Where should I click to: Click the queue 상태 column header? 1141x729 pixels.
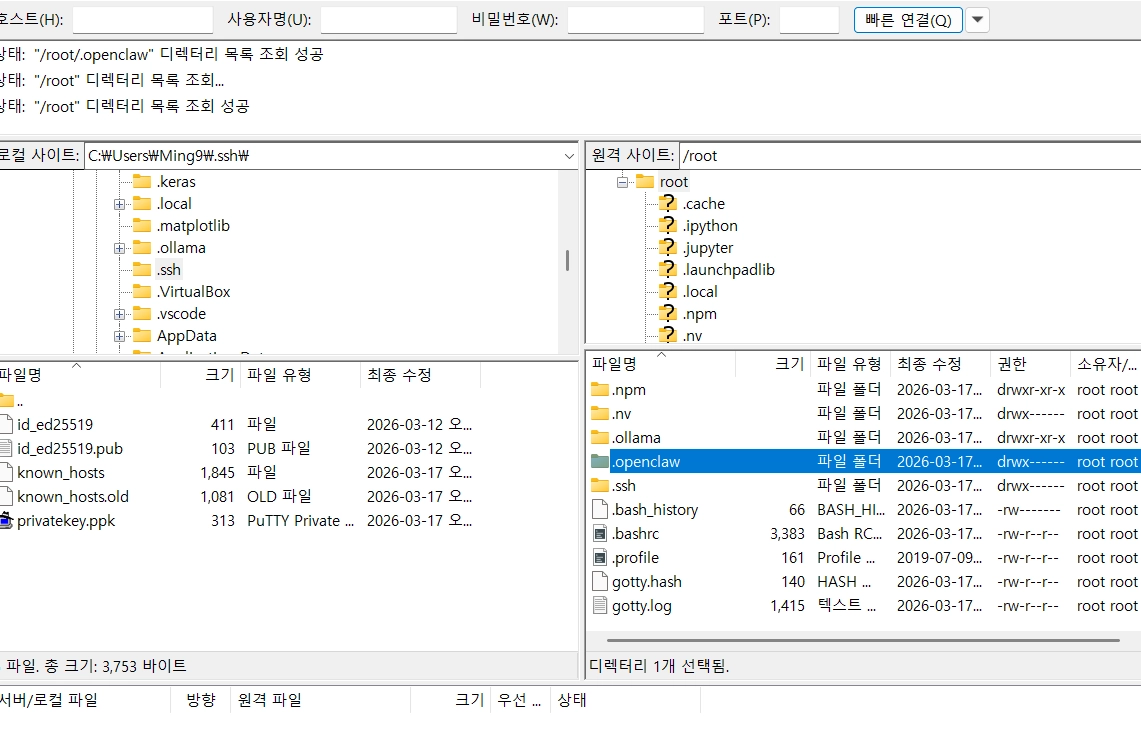[624, 700]
